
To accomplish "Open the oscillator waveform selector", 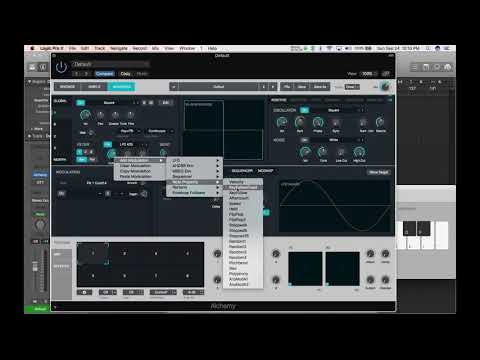I will [x=334, y=110].
